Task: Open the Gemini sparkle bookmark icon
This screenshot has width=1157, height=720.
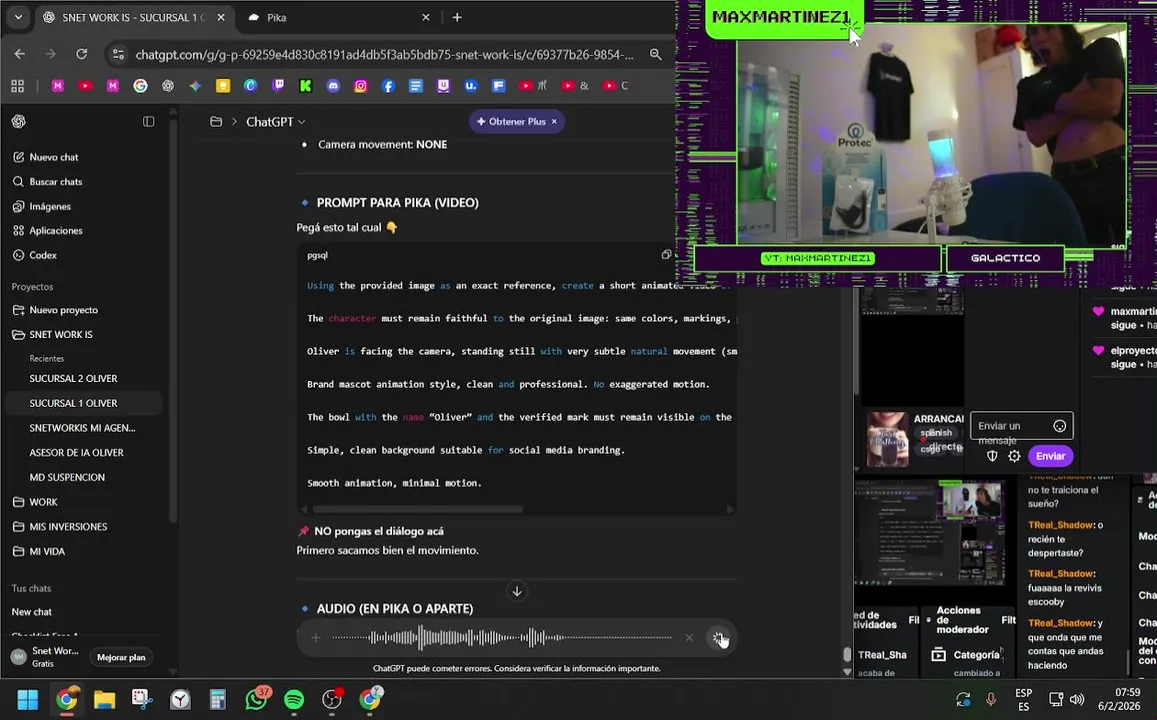Action: pos(195,86)
